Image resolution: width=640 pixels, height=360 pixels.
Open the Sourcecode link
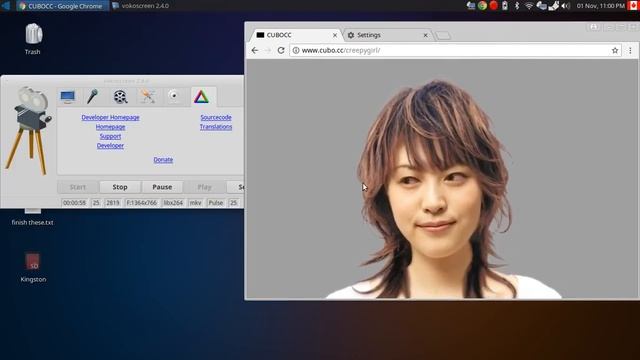pyautogui.click(x=216, y=118)
